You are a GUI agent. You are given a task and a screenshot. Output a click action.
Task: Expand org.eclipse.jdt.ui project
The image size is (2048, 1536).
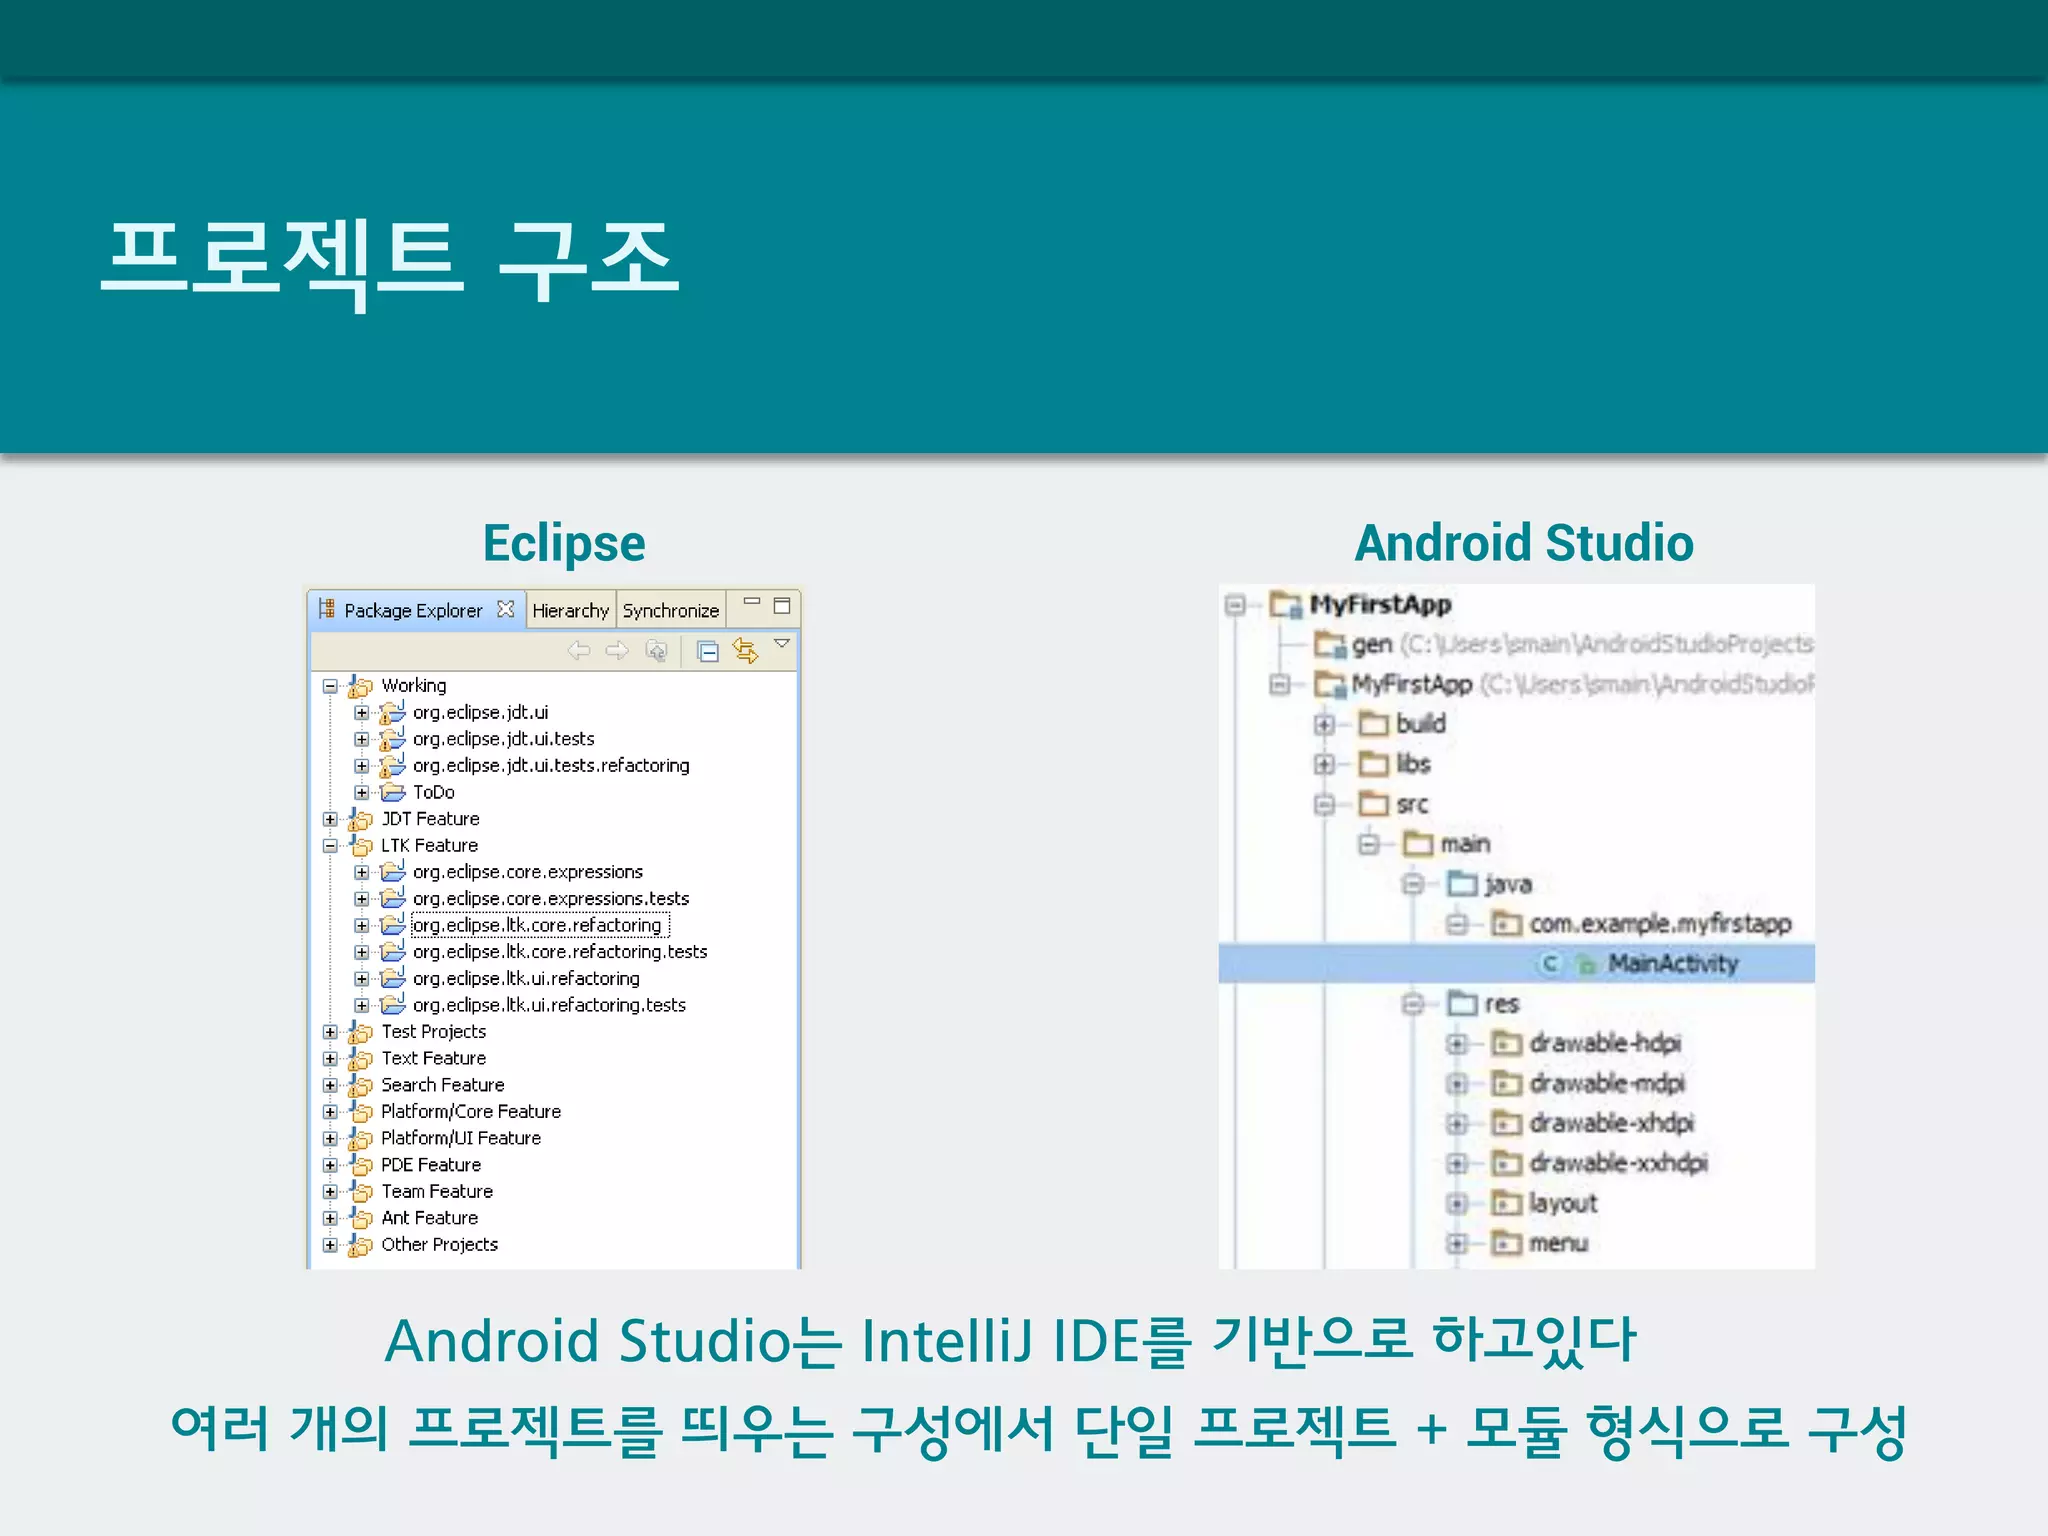point(362,713)
